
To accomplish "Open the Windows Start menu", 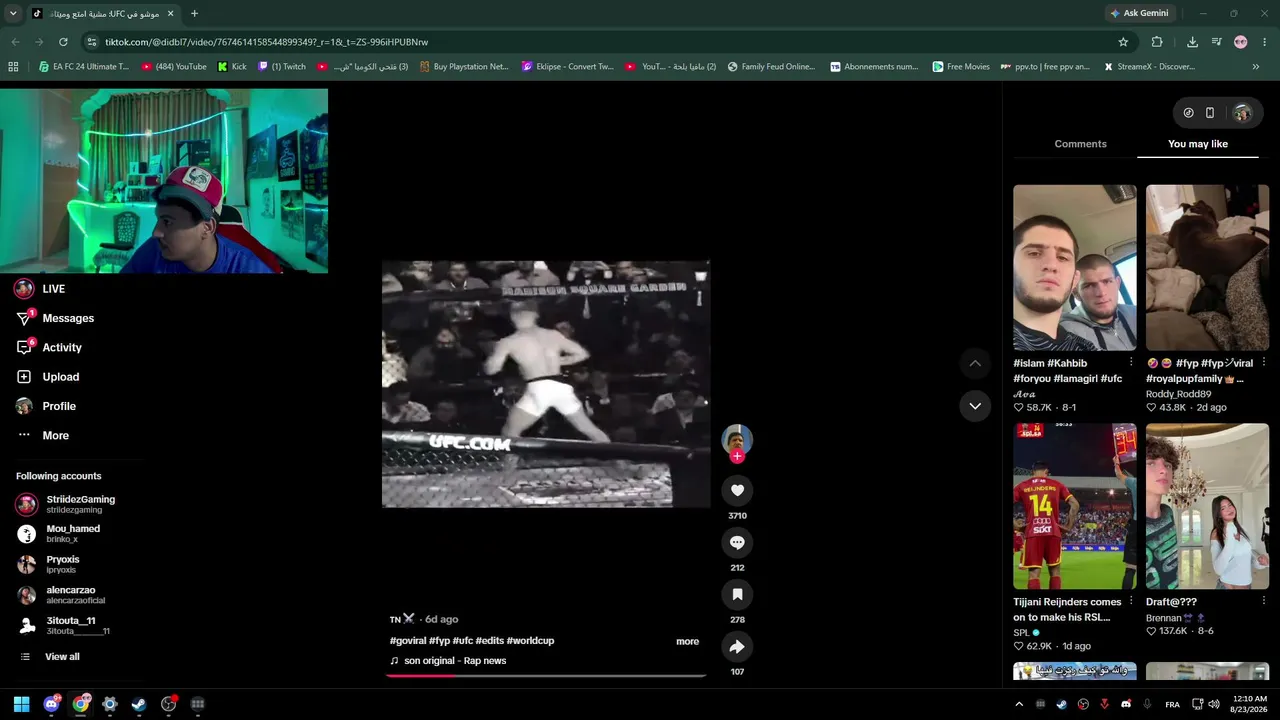I will coord(21,704).
